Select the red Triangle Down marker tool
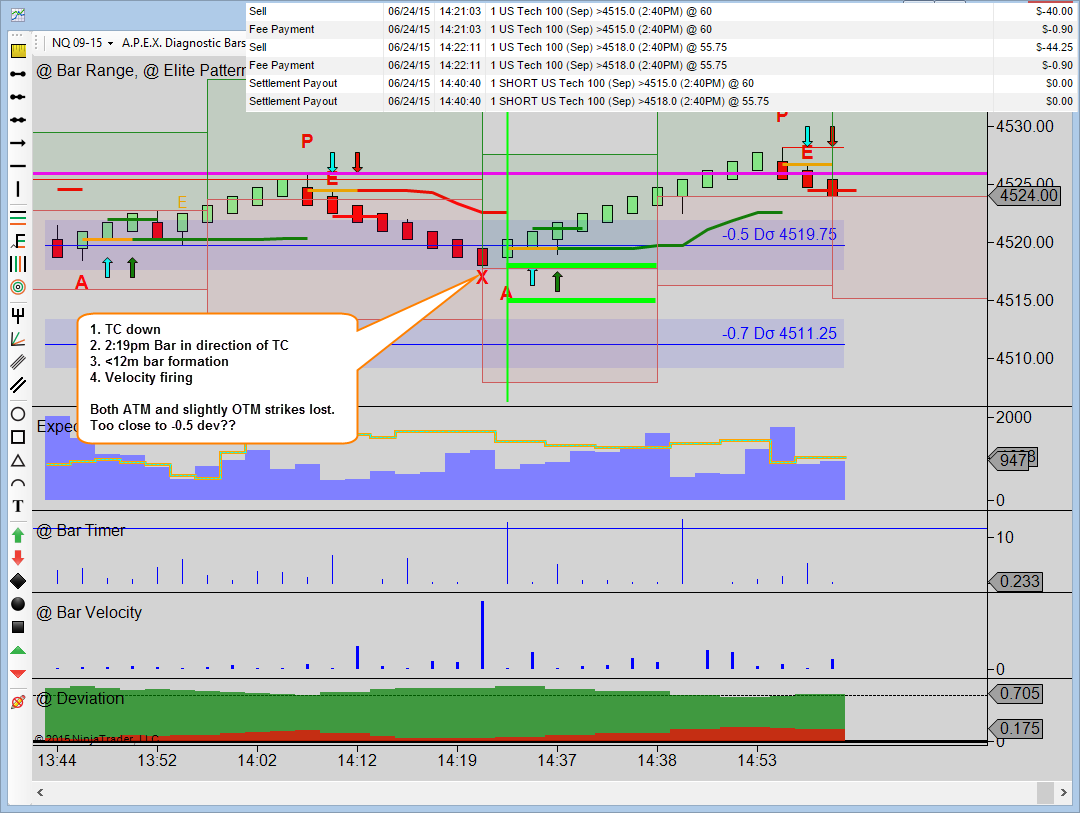 tap(18, 673)
